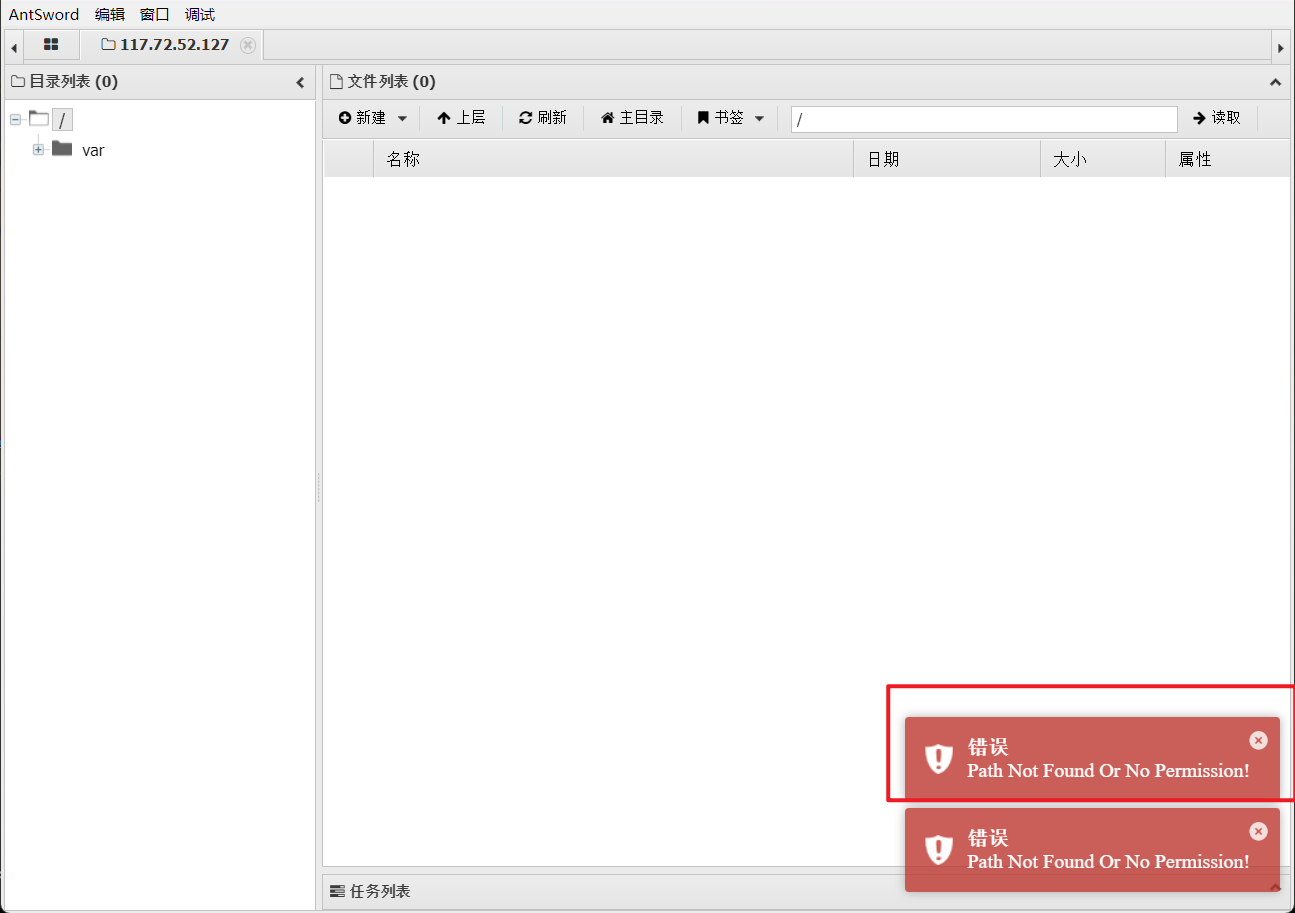The width and height of the screenshot is (1295, 913).
Task: Collapse the 文件列表 panel
Action: click(1275, 82)
